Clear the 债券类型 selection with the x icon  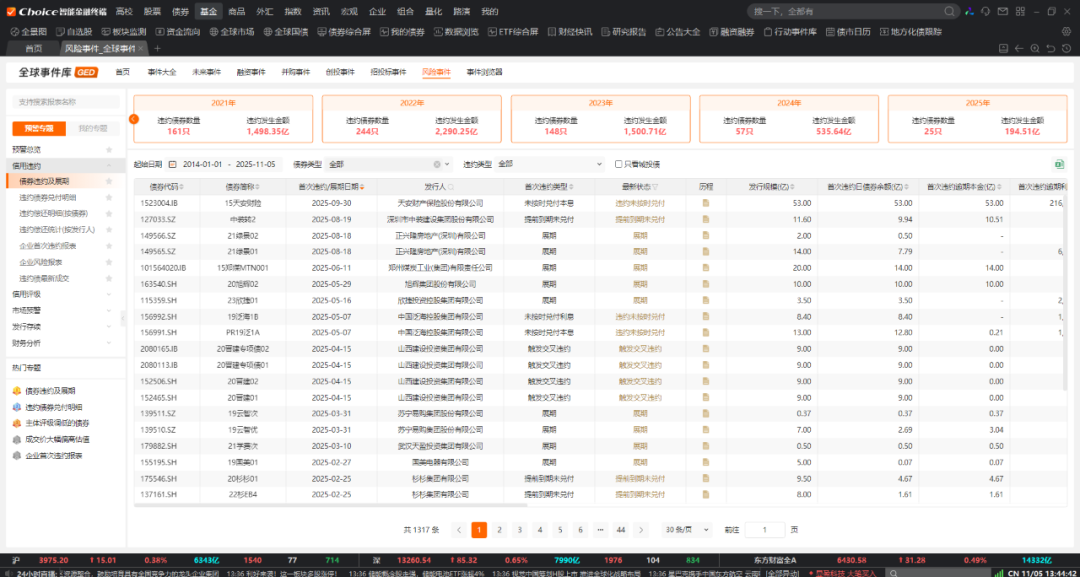point(436,164)
